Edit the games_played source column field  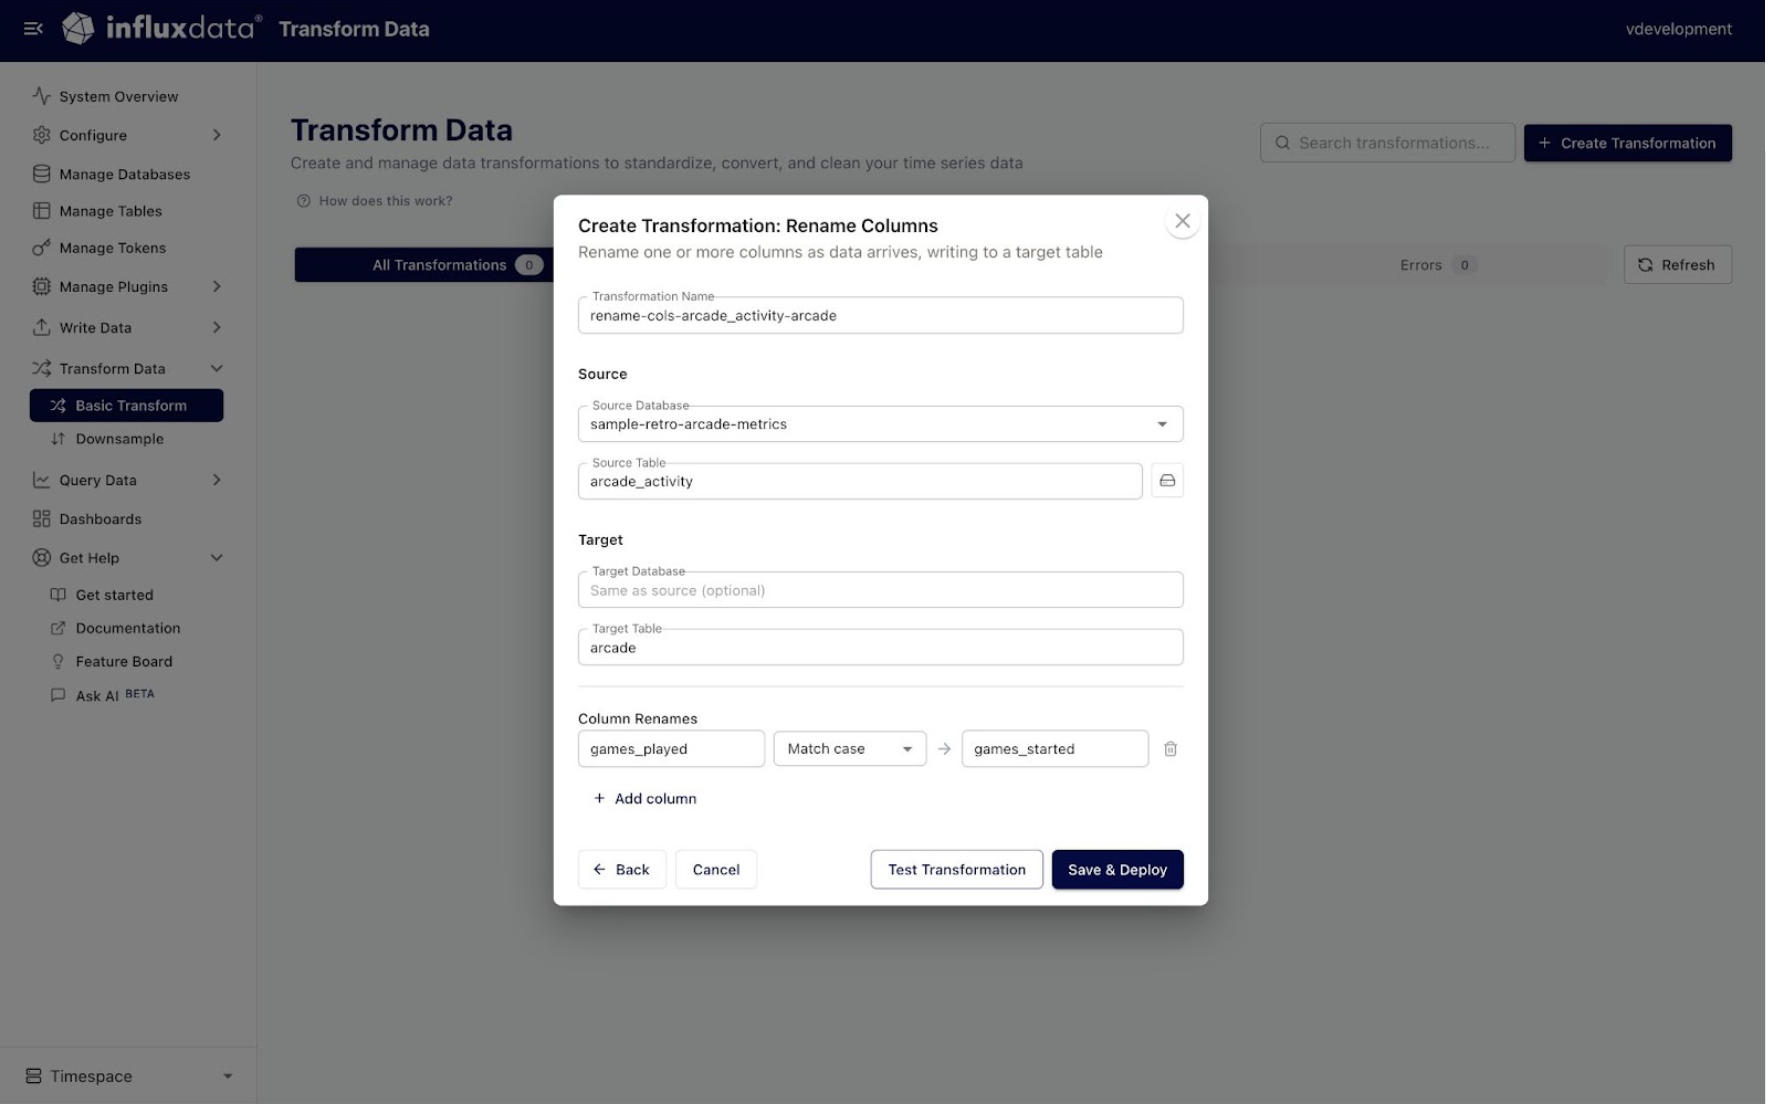(x=671, y=749)
